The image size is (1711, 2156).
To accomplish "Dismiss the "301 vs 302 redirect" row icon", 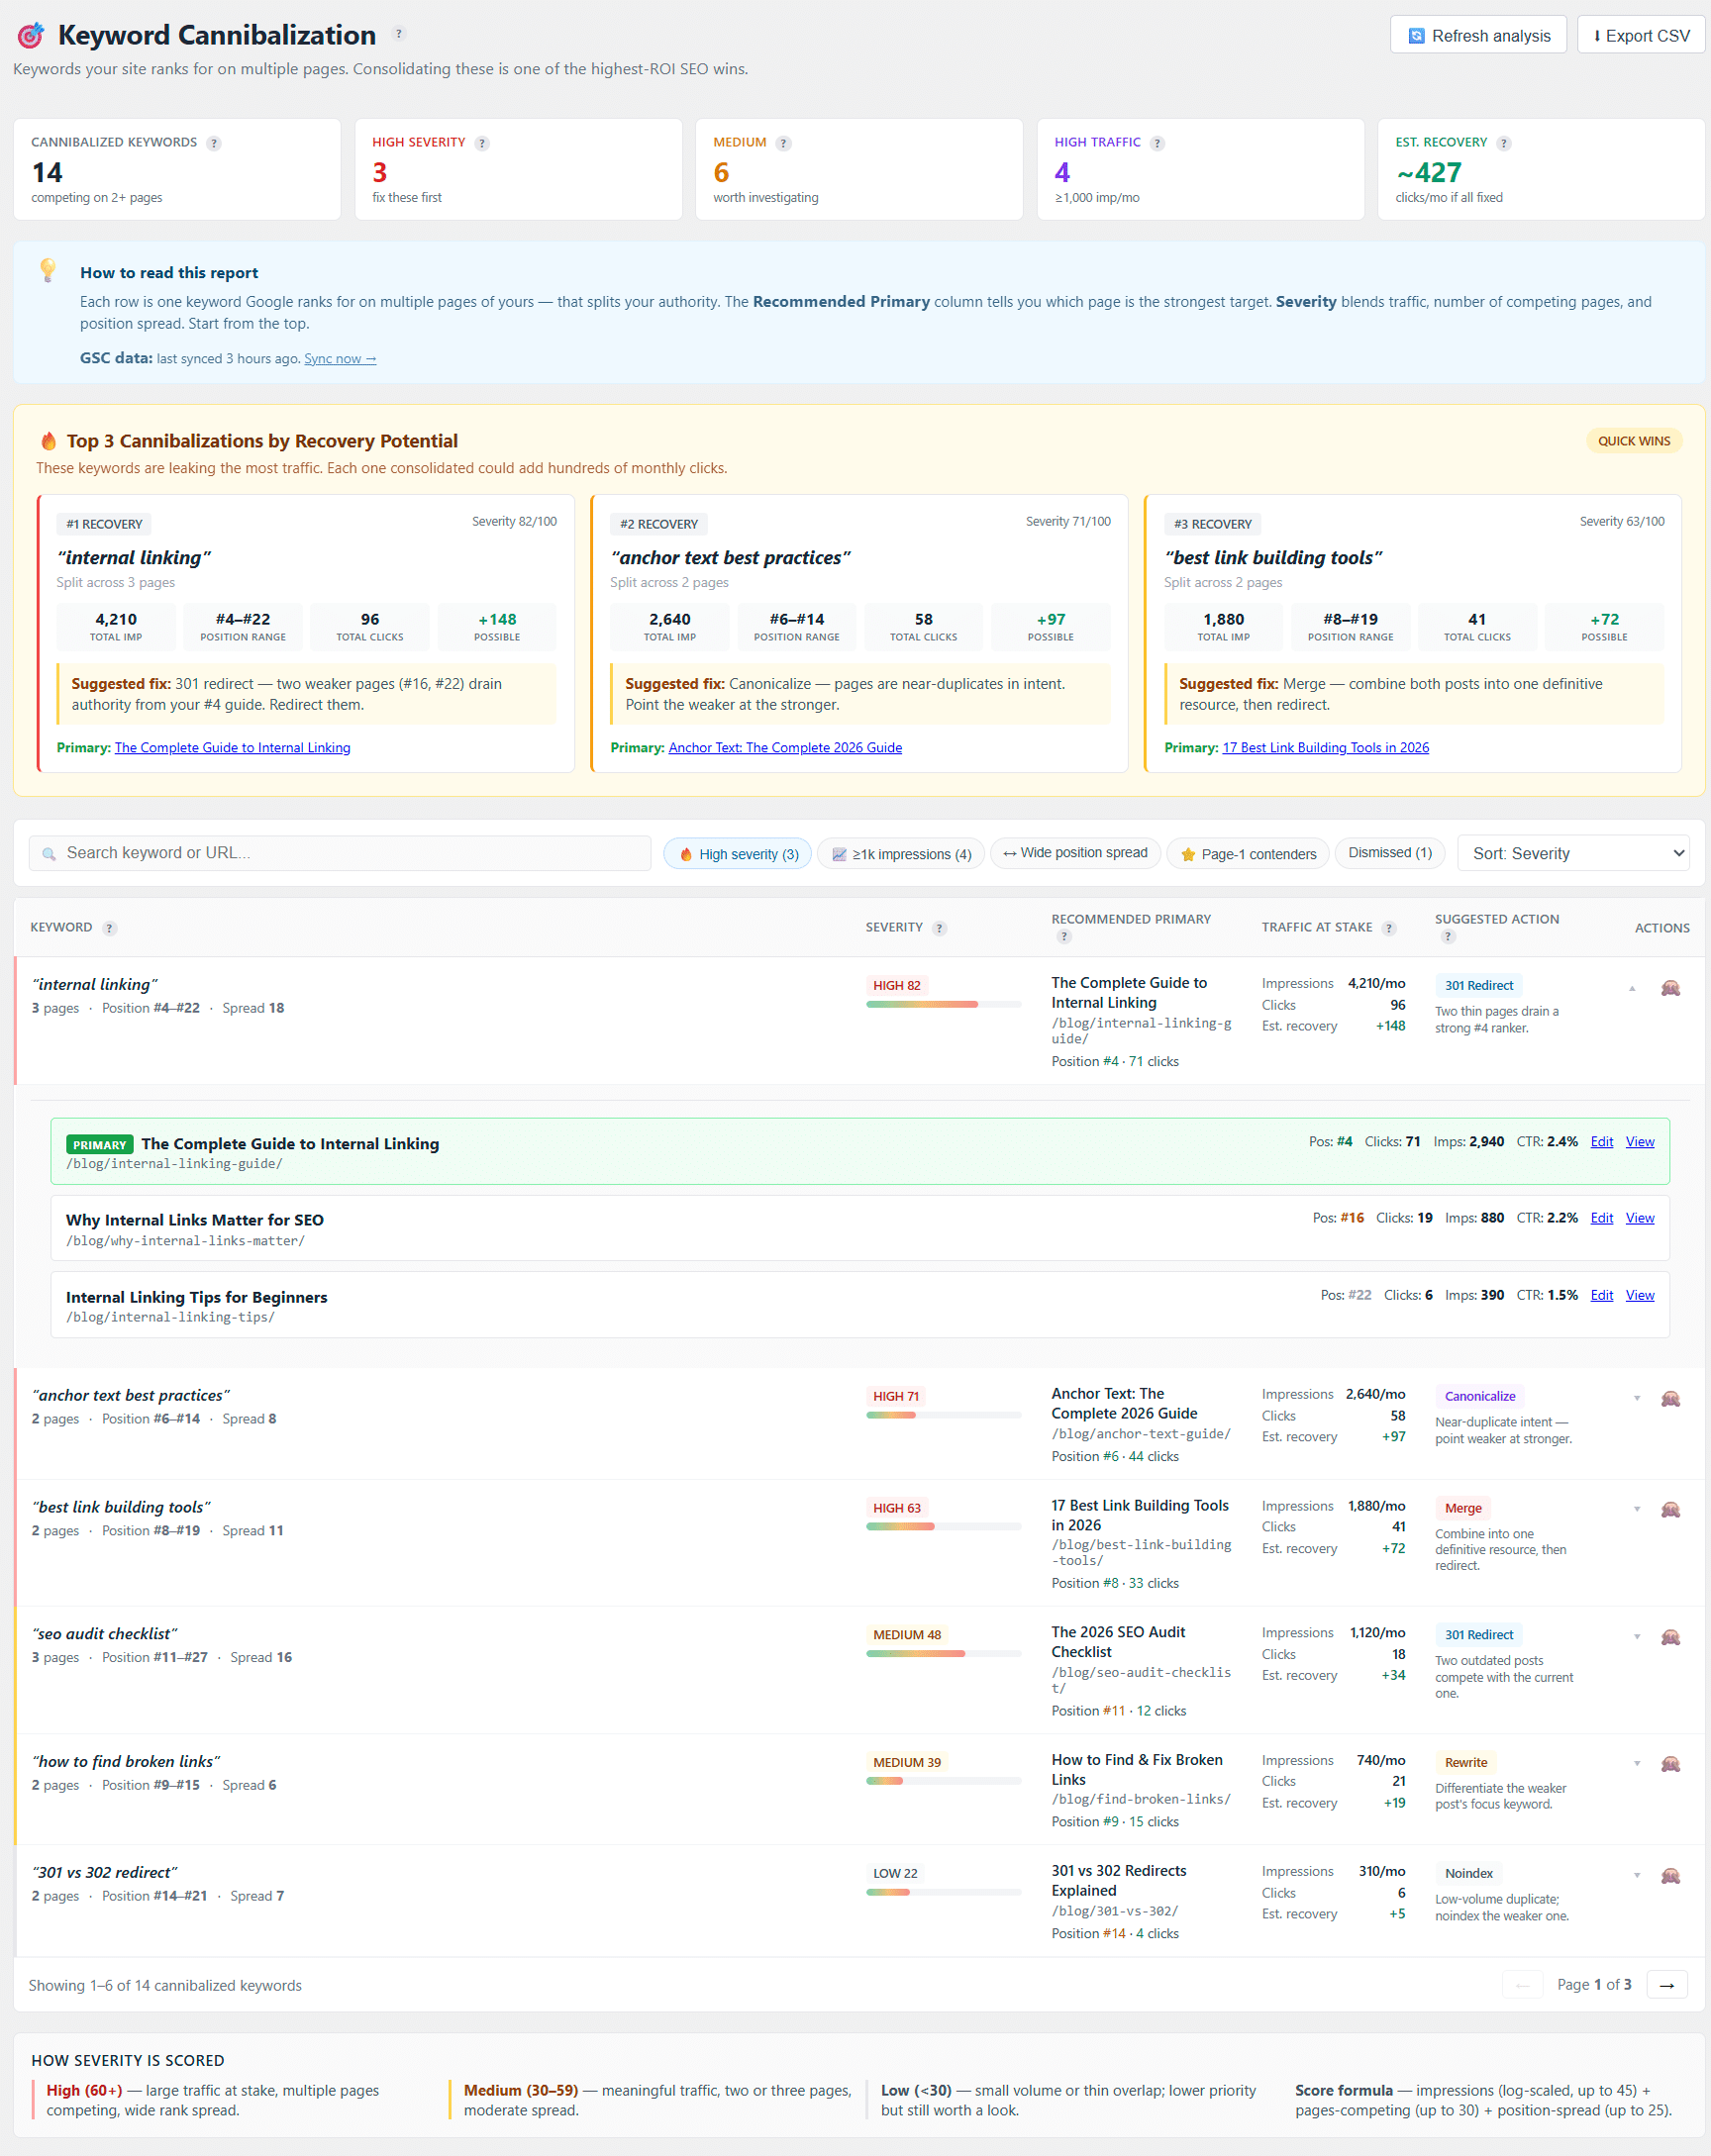I will (1670, 1876).
